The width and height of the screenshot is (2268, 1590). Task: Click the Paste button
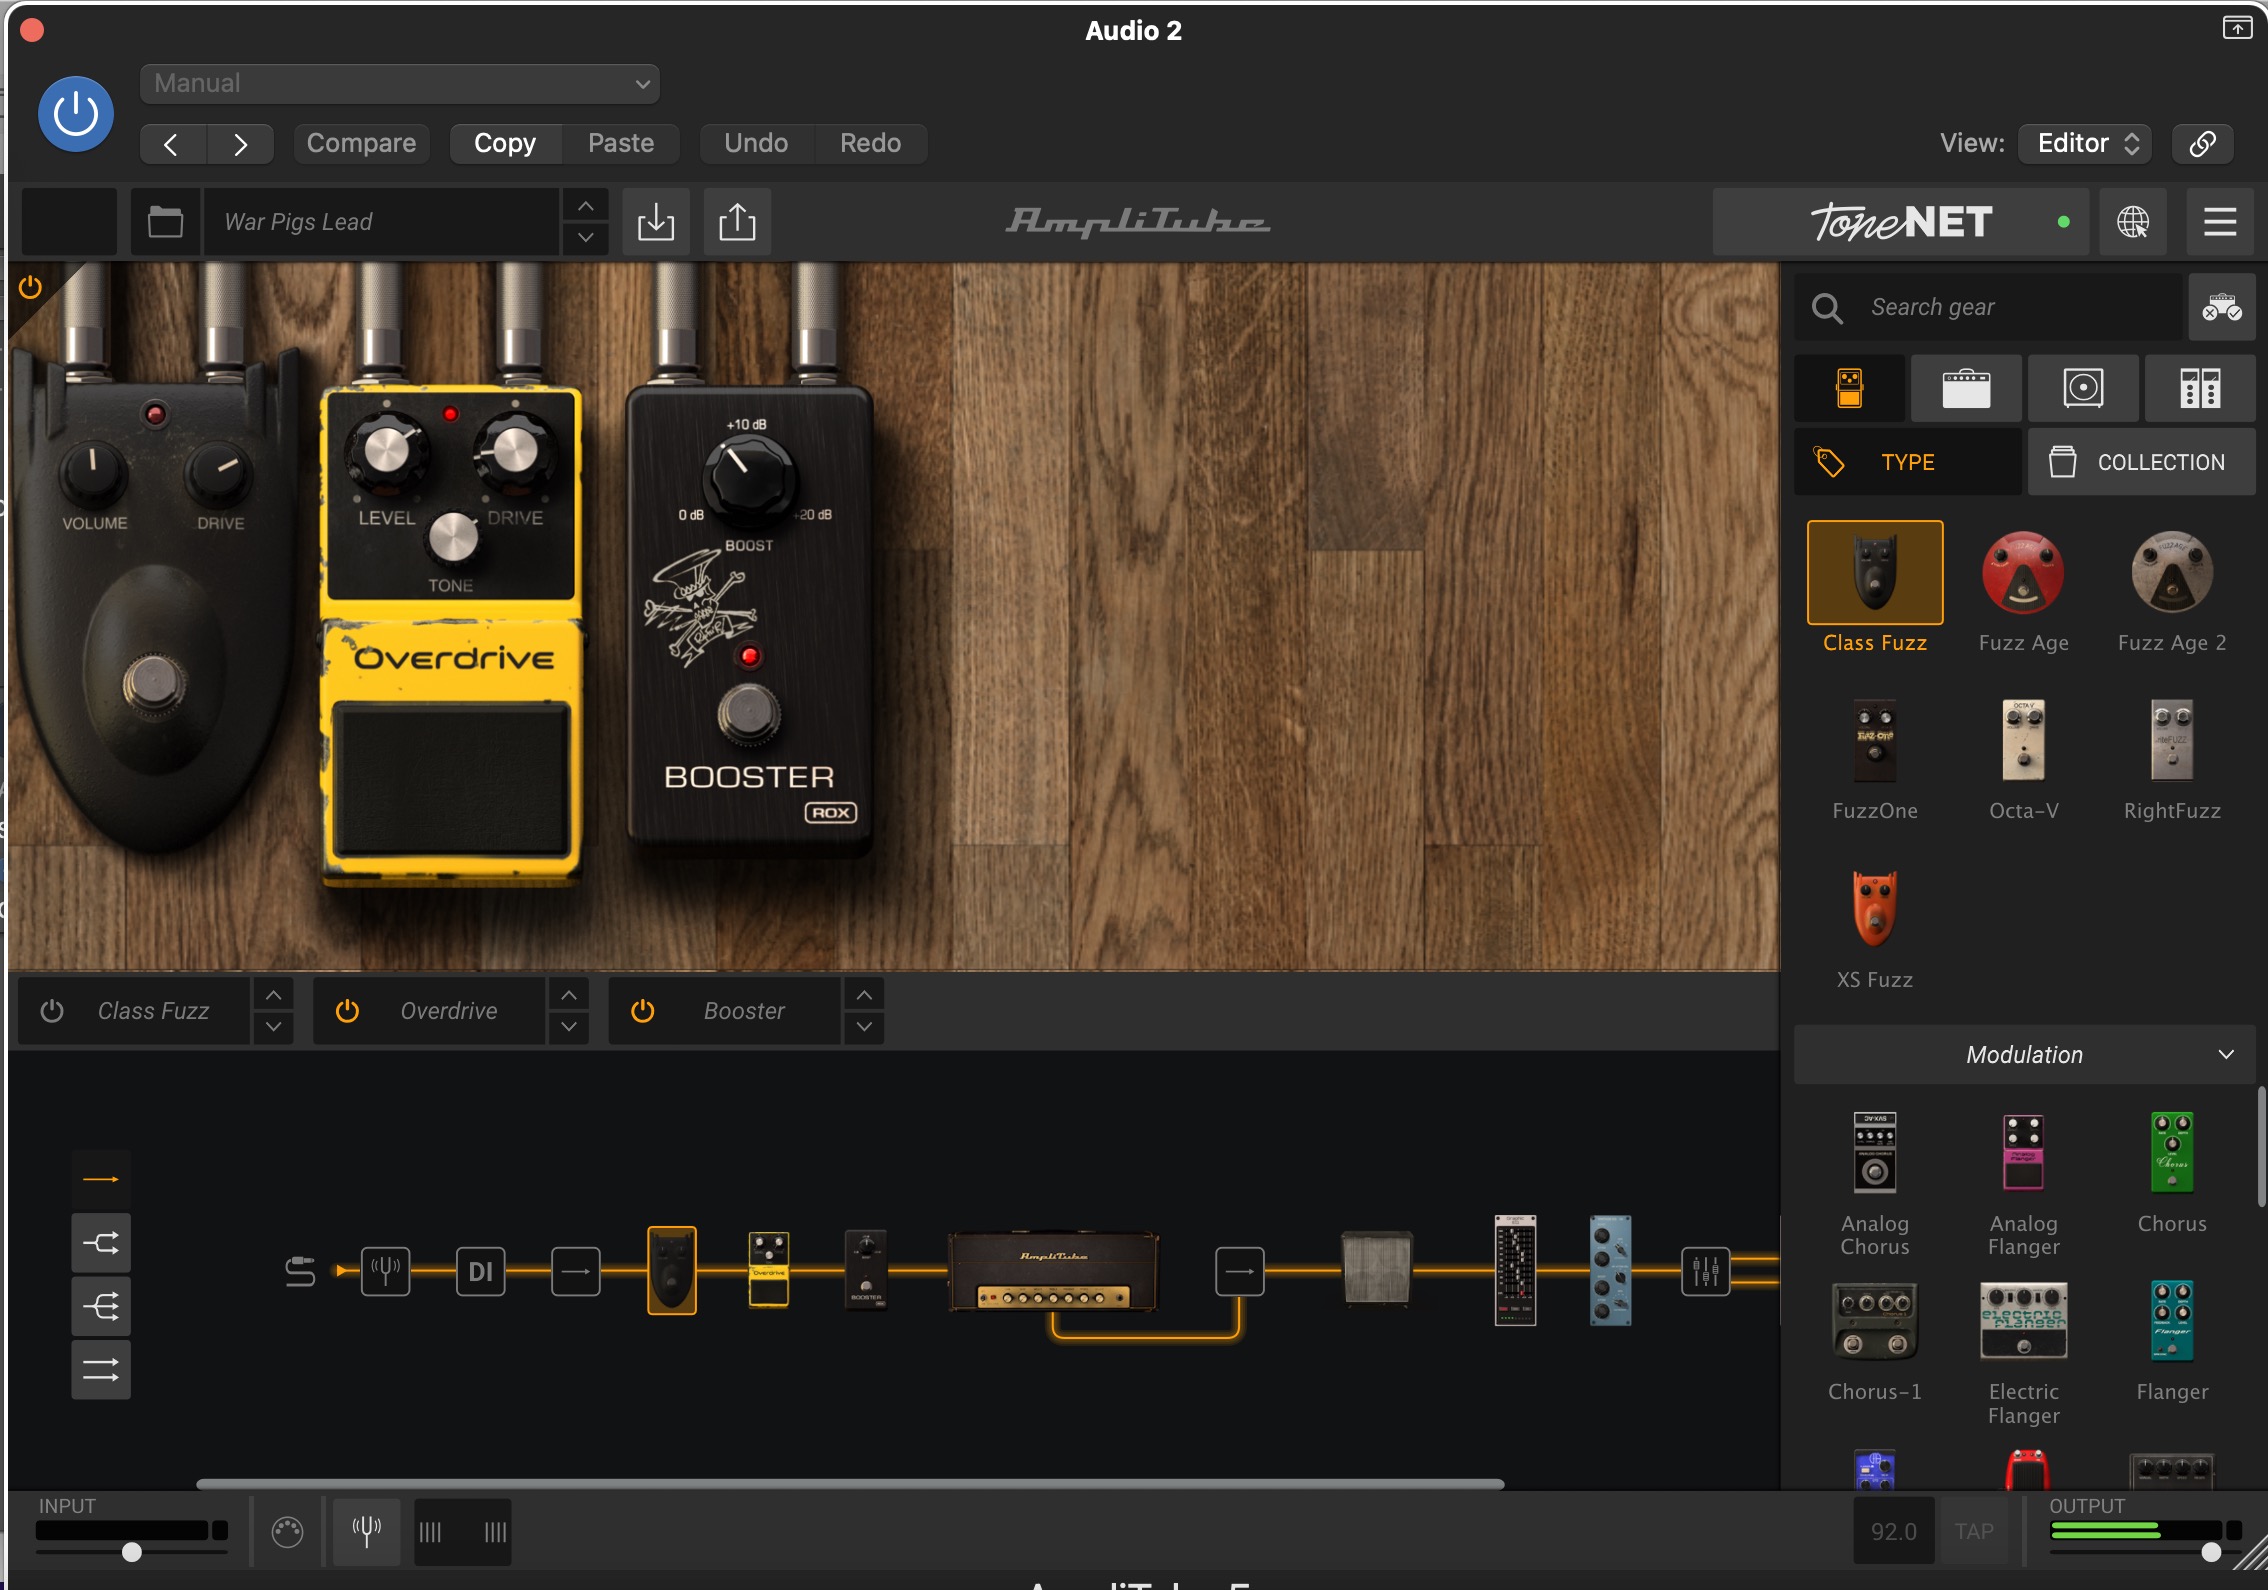621,144
